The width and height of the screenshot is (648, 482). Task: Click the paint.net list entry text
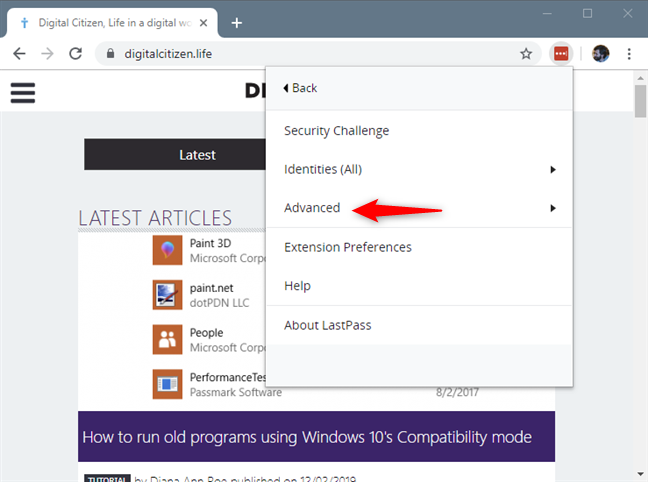[x=212, y=288]
